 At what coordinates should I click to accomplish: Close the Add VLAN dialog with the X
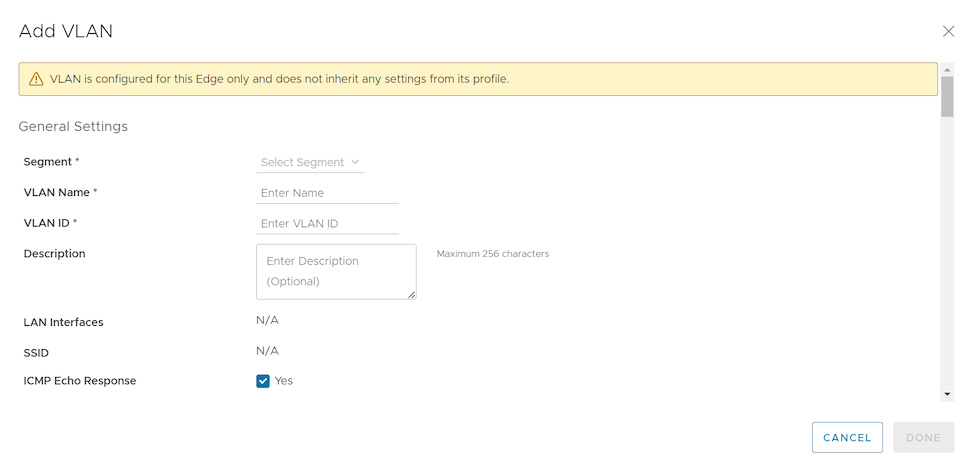coord(948,31)
